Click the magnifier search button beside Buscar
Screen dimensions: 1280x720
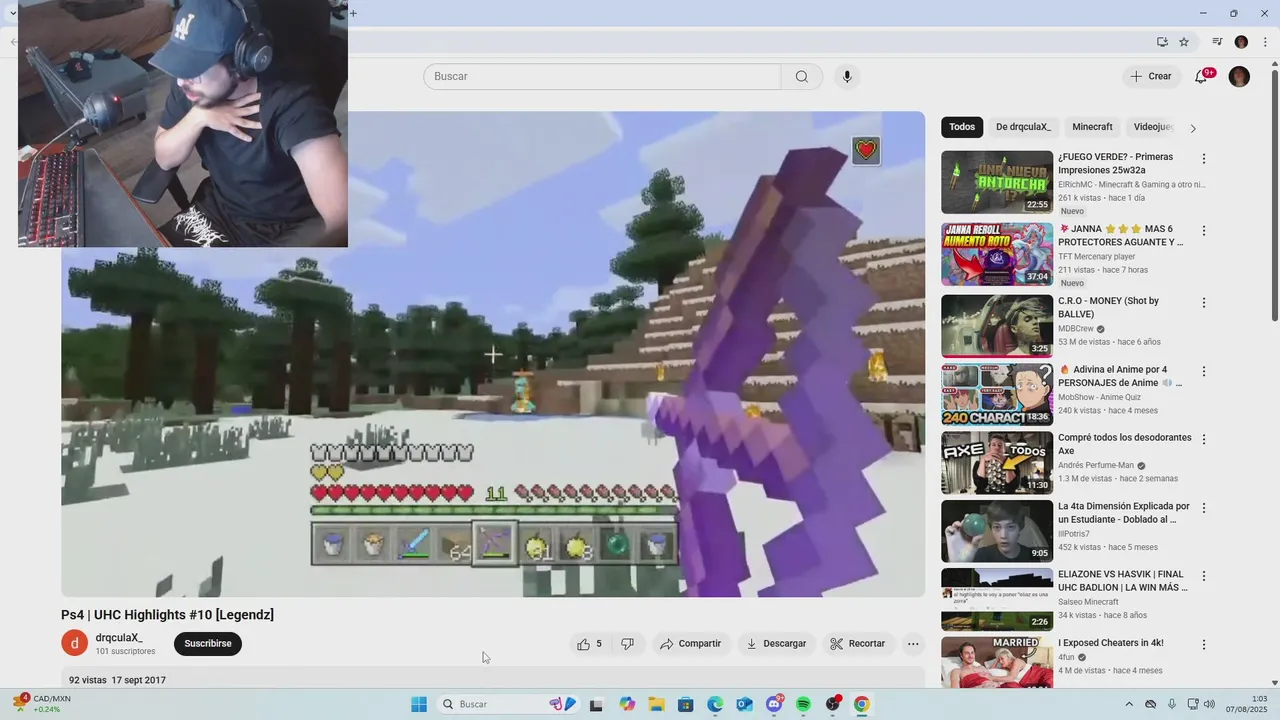coord(802,77)
